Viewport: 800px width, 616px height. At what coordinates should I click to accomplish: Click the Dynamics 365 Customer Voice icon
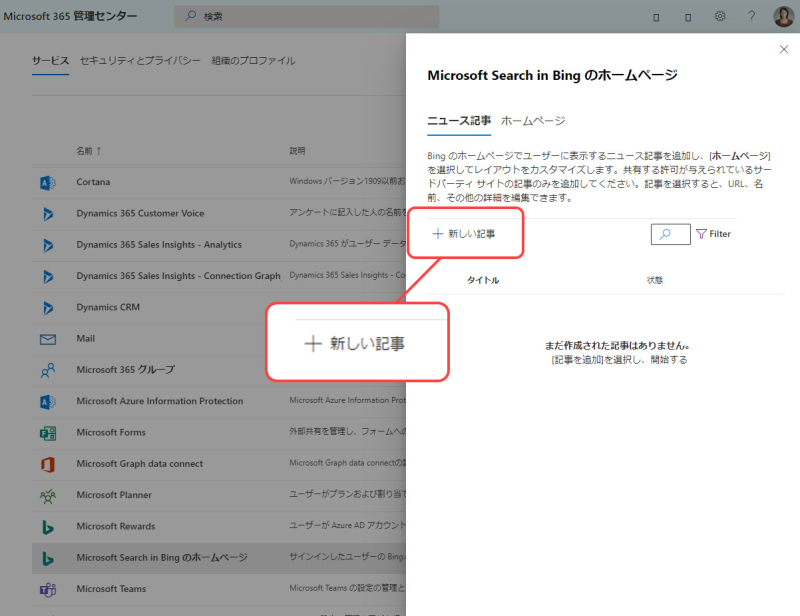point(48,214)
